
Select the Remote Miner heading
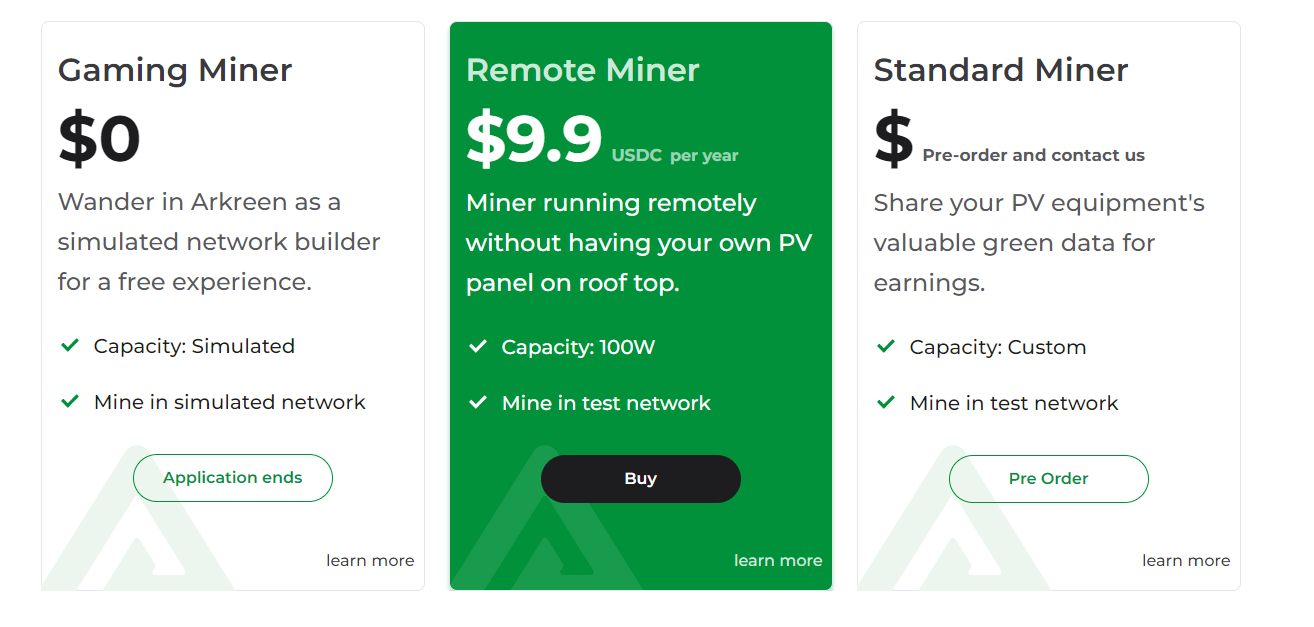pos(583,70)
